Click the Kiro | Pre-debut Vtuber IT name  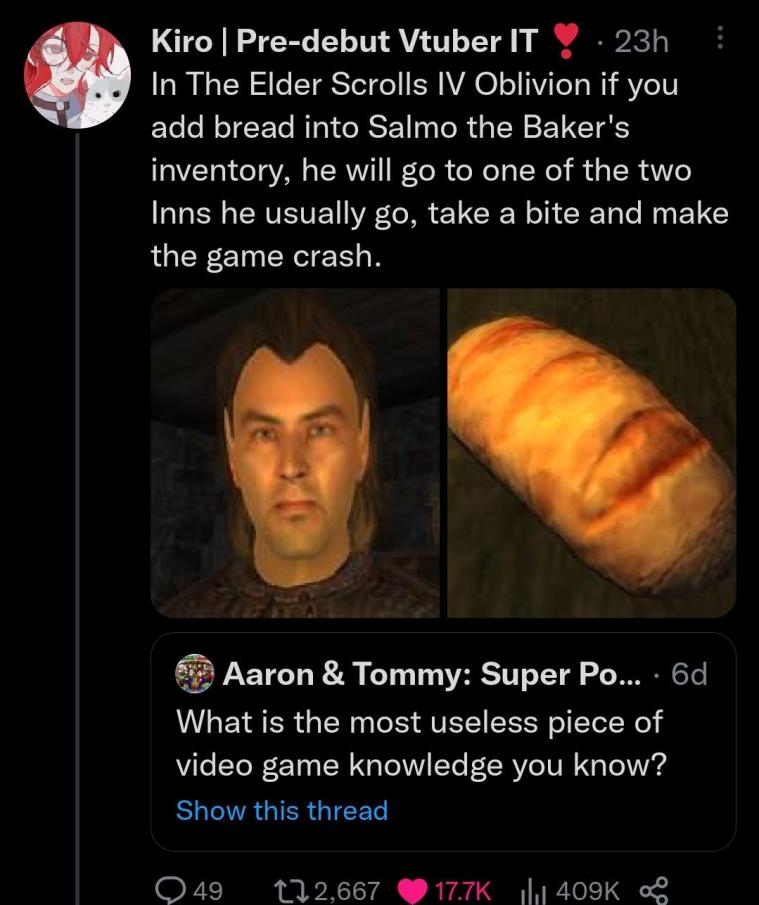pos(344,40)
